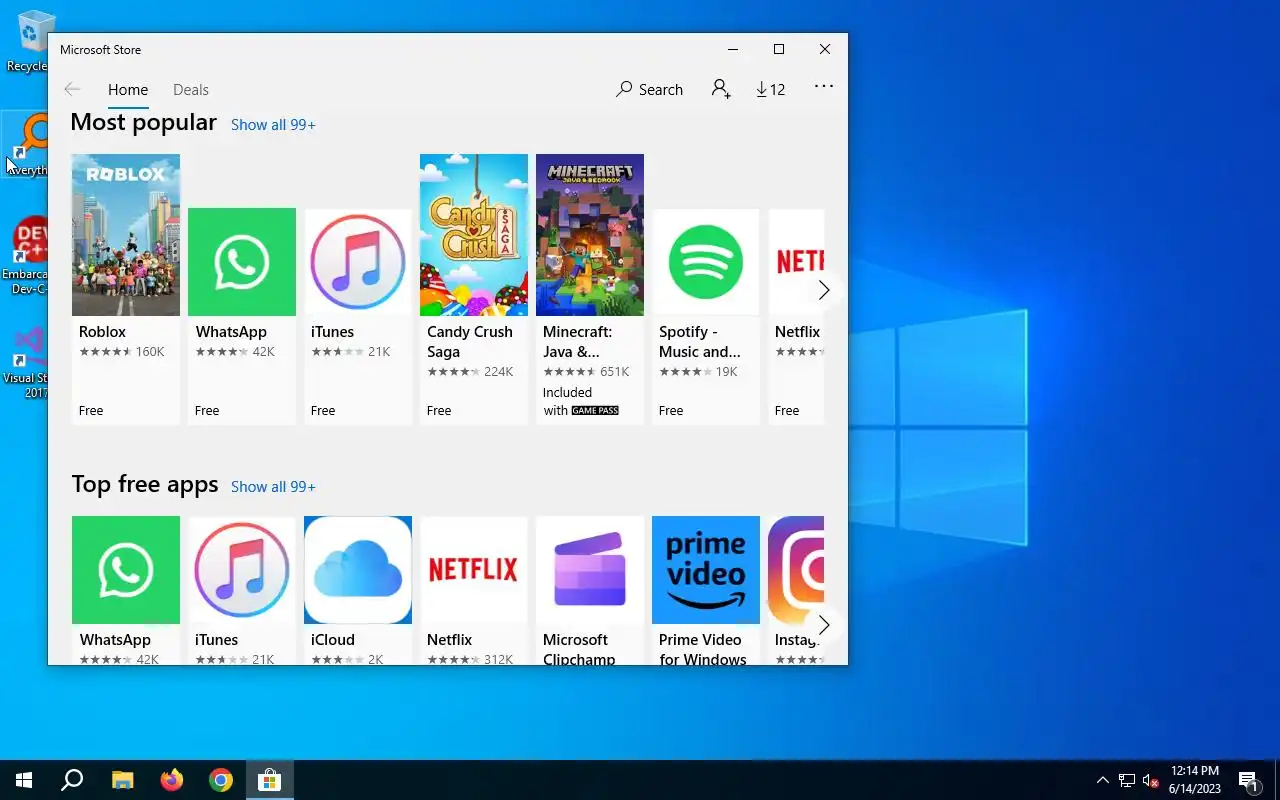Click the 'Most popular' heading
The height and width of the screenshot is (800, 1280).
pos(143,122)
